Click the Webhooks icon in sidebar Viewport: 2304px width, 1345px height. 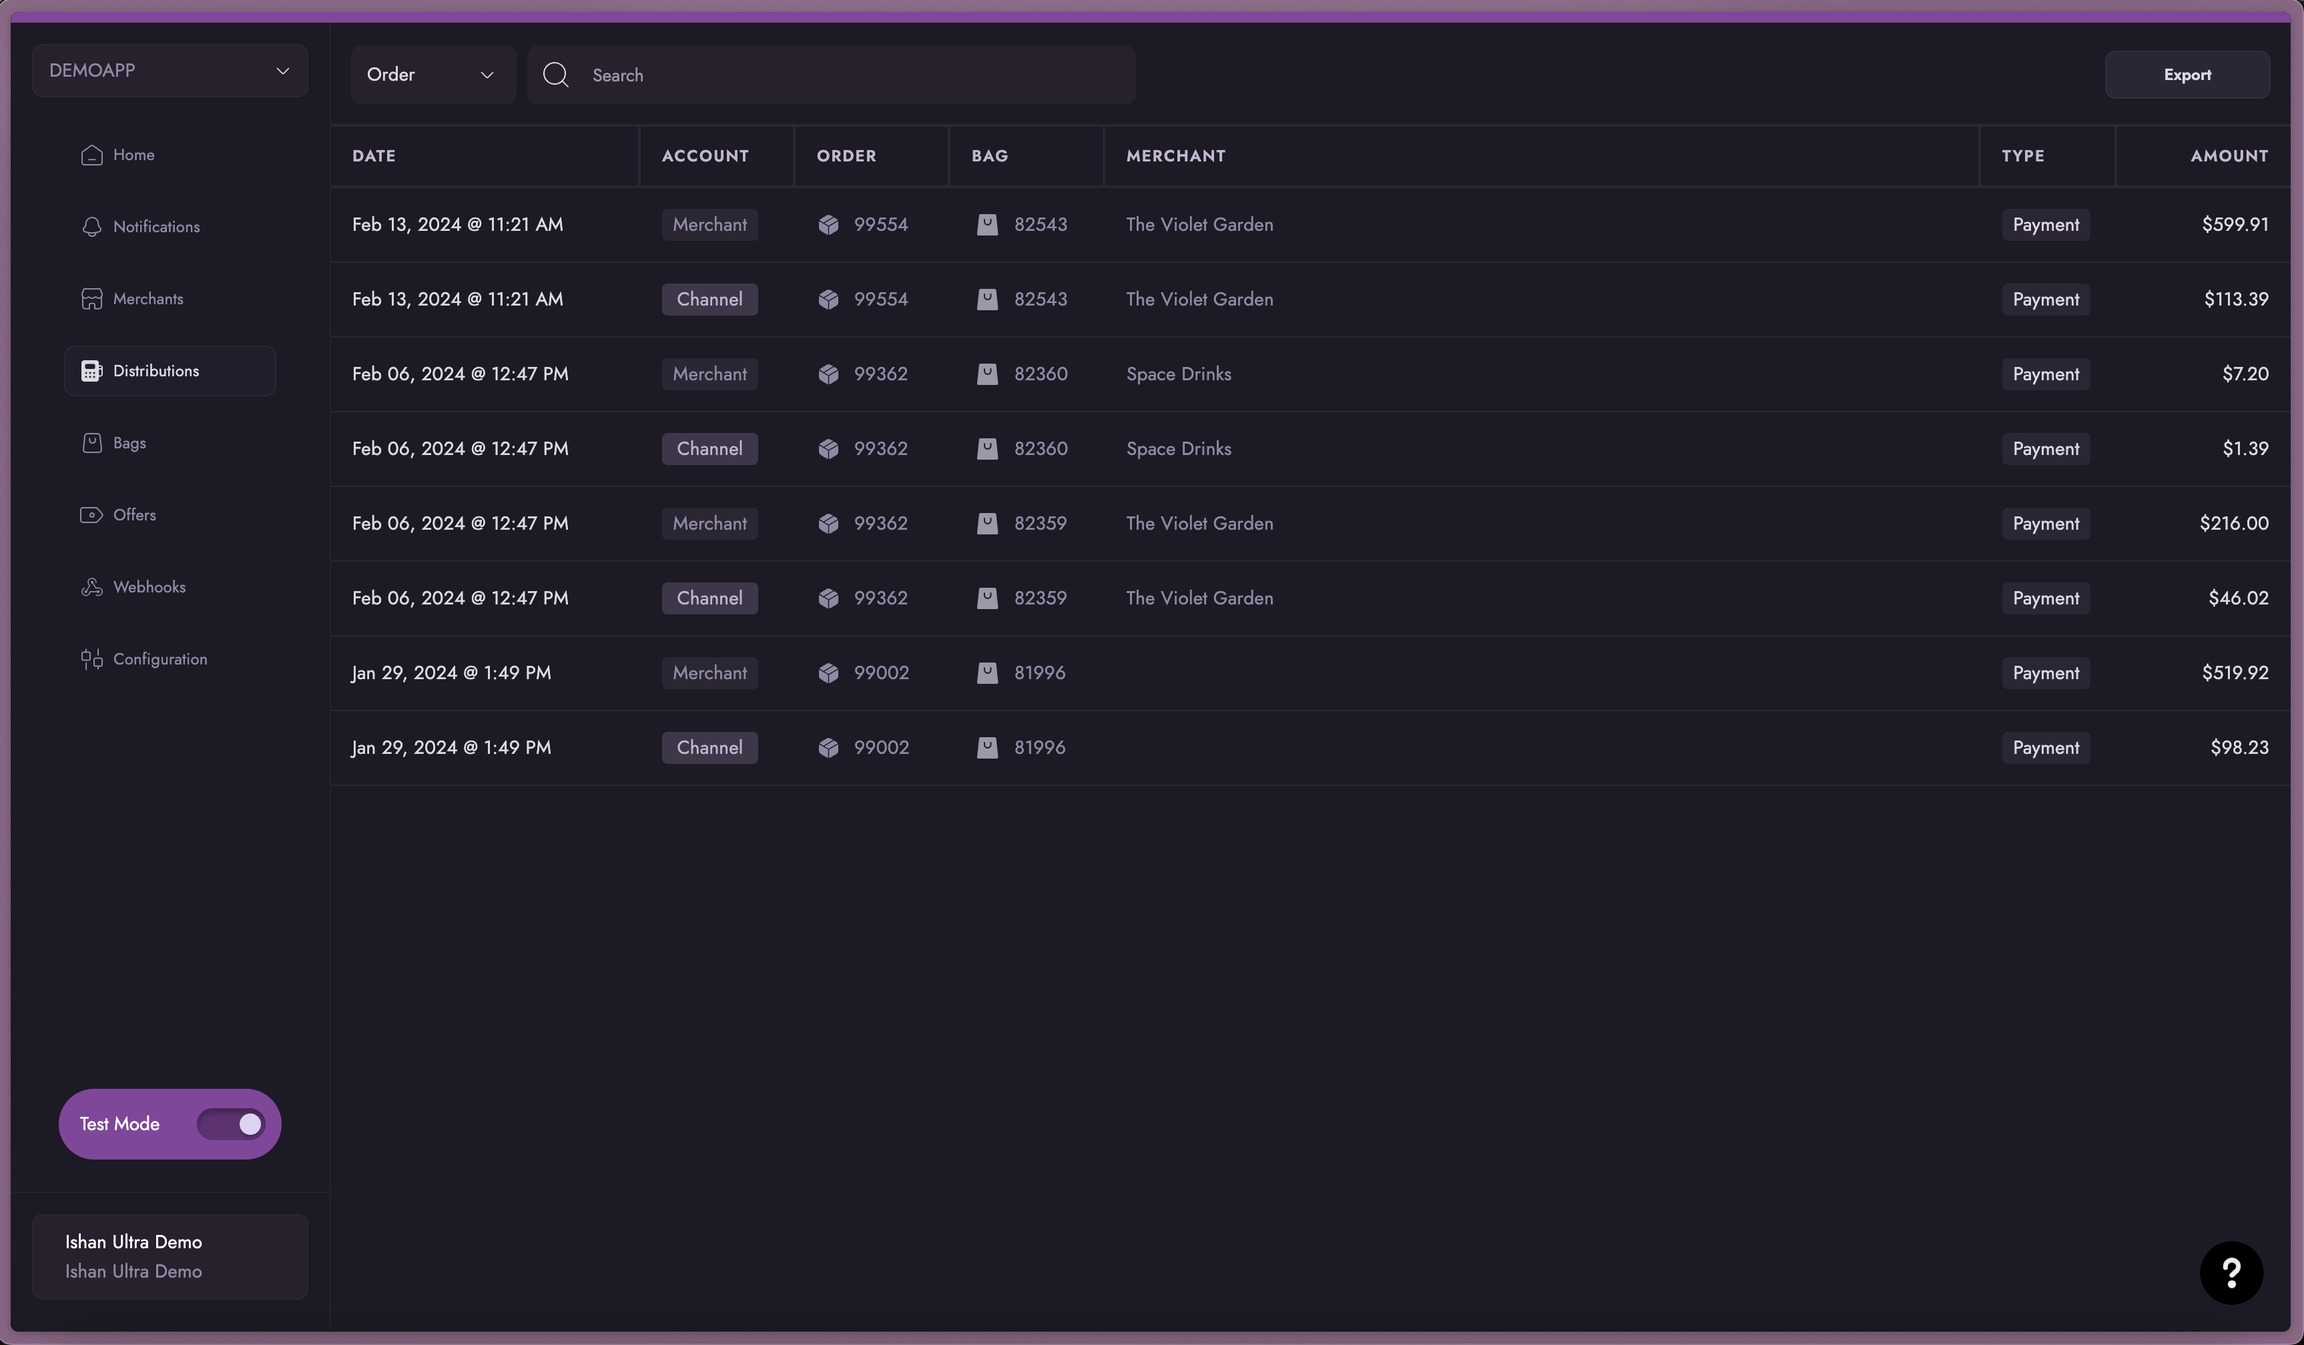(91, 587)
